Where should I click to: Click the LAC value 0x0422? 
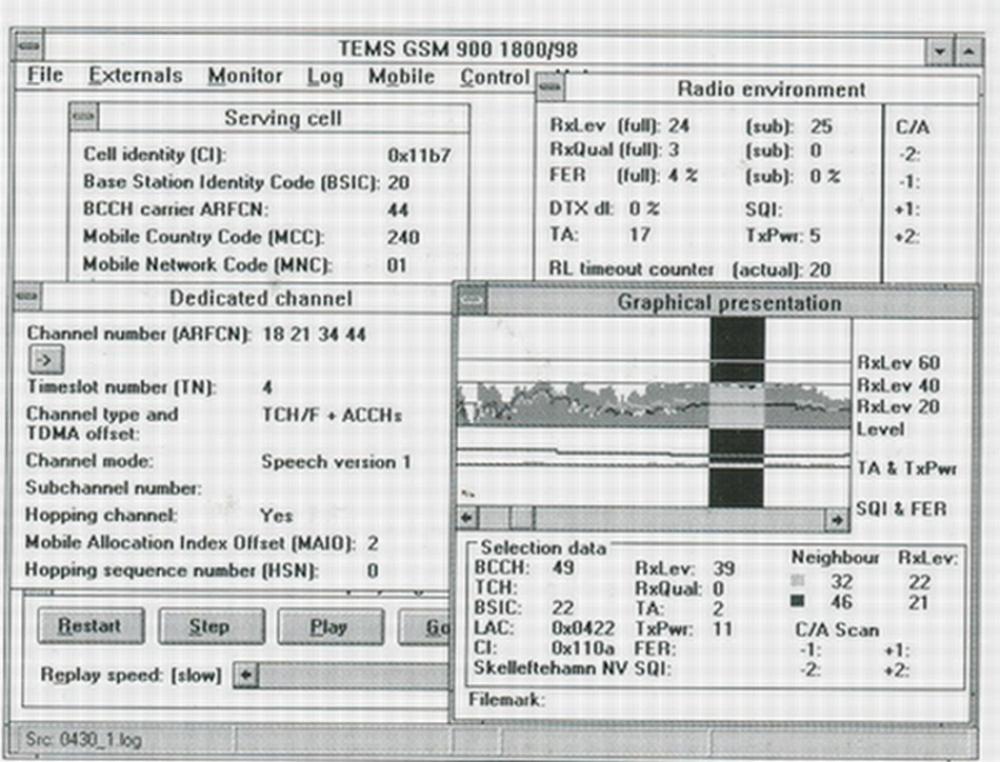pos(583,628)
